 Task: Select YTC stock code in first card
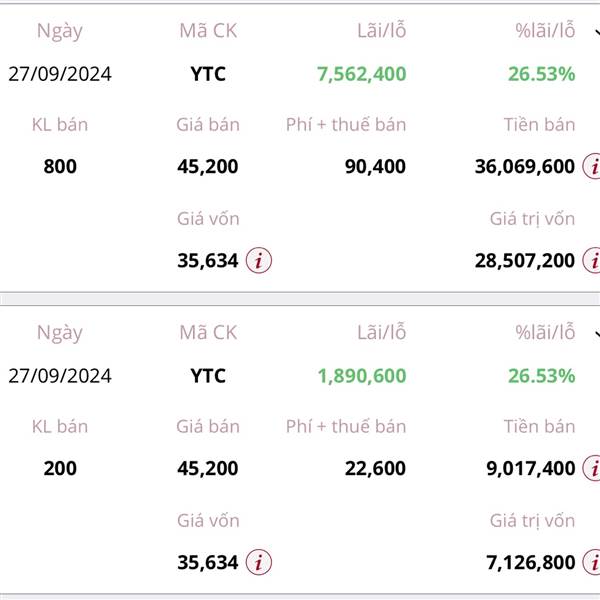click(208, 74)
